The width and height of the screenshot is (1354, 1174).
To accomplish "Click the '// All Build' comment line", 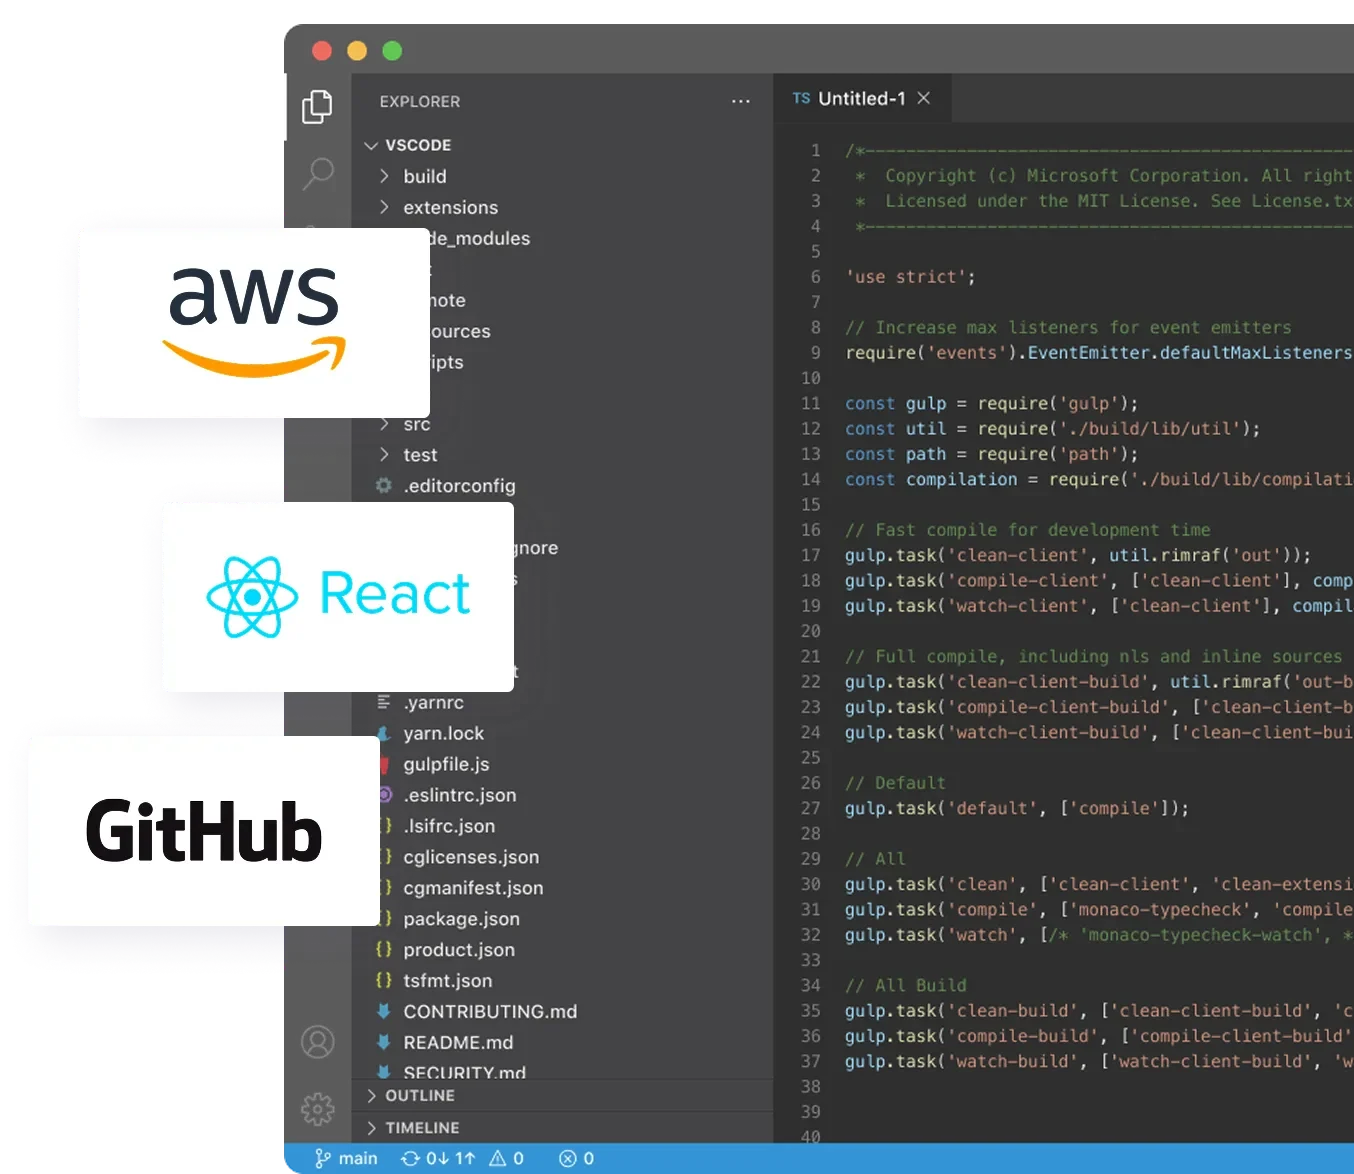I will click(906, 986).
